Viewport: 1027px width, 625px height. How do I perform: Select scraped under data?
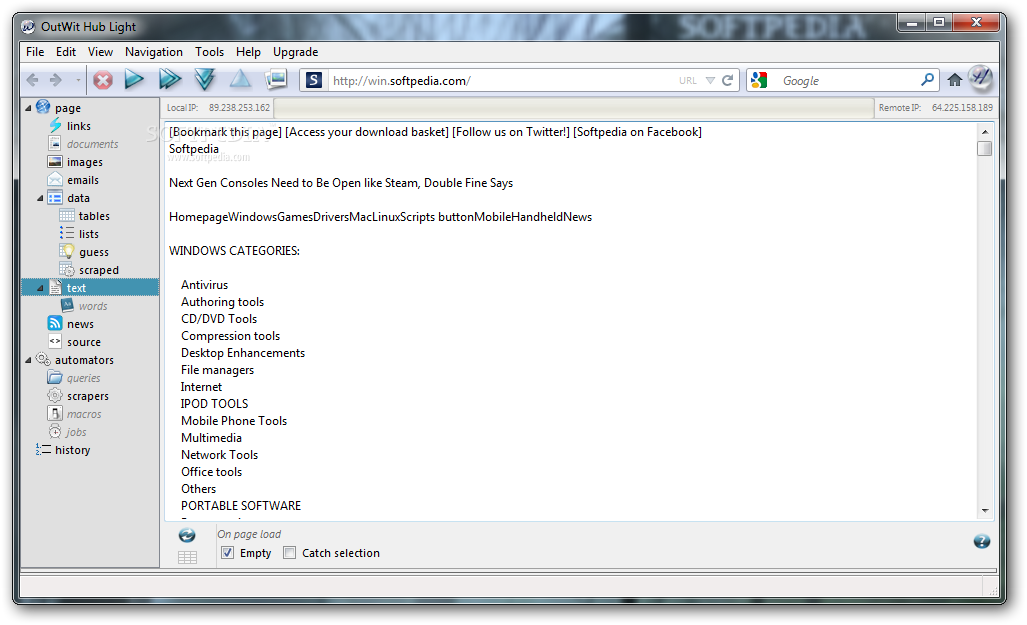pyautogui.click(x=99, y=270)
